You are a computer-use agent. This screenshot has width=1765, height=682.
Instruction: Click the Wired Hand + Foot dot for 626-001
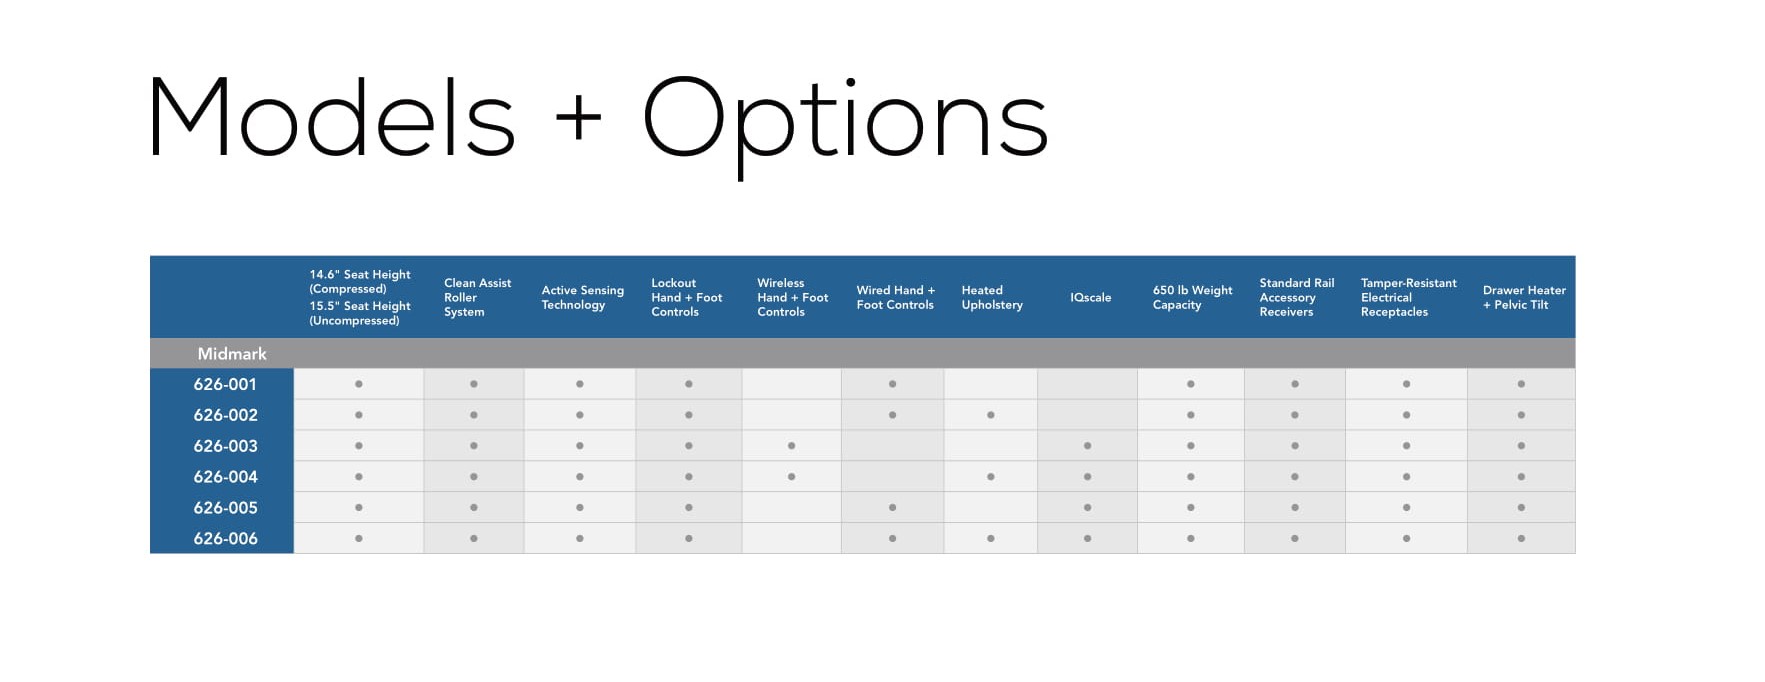pyautogui.click(x=892, y=384)
